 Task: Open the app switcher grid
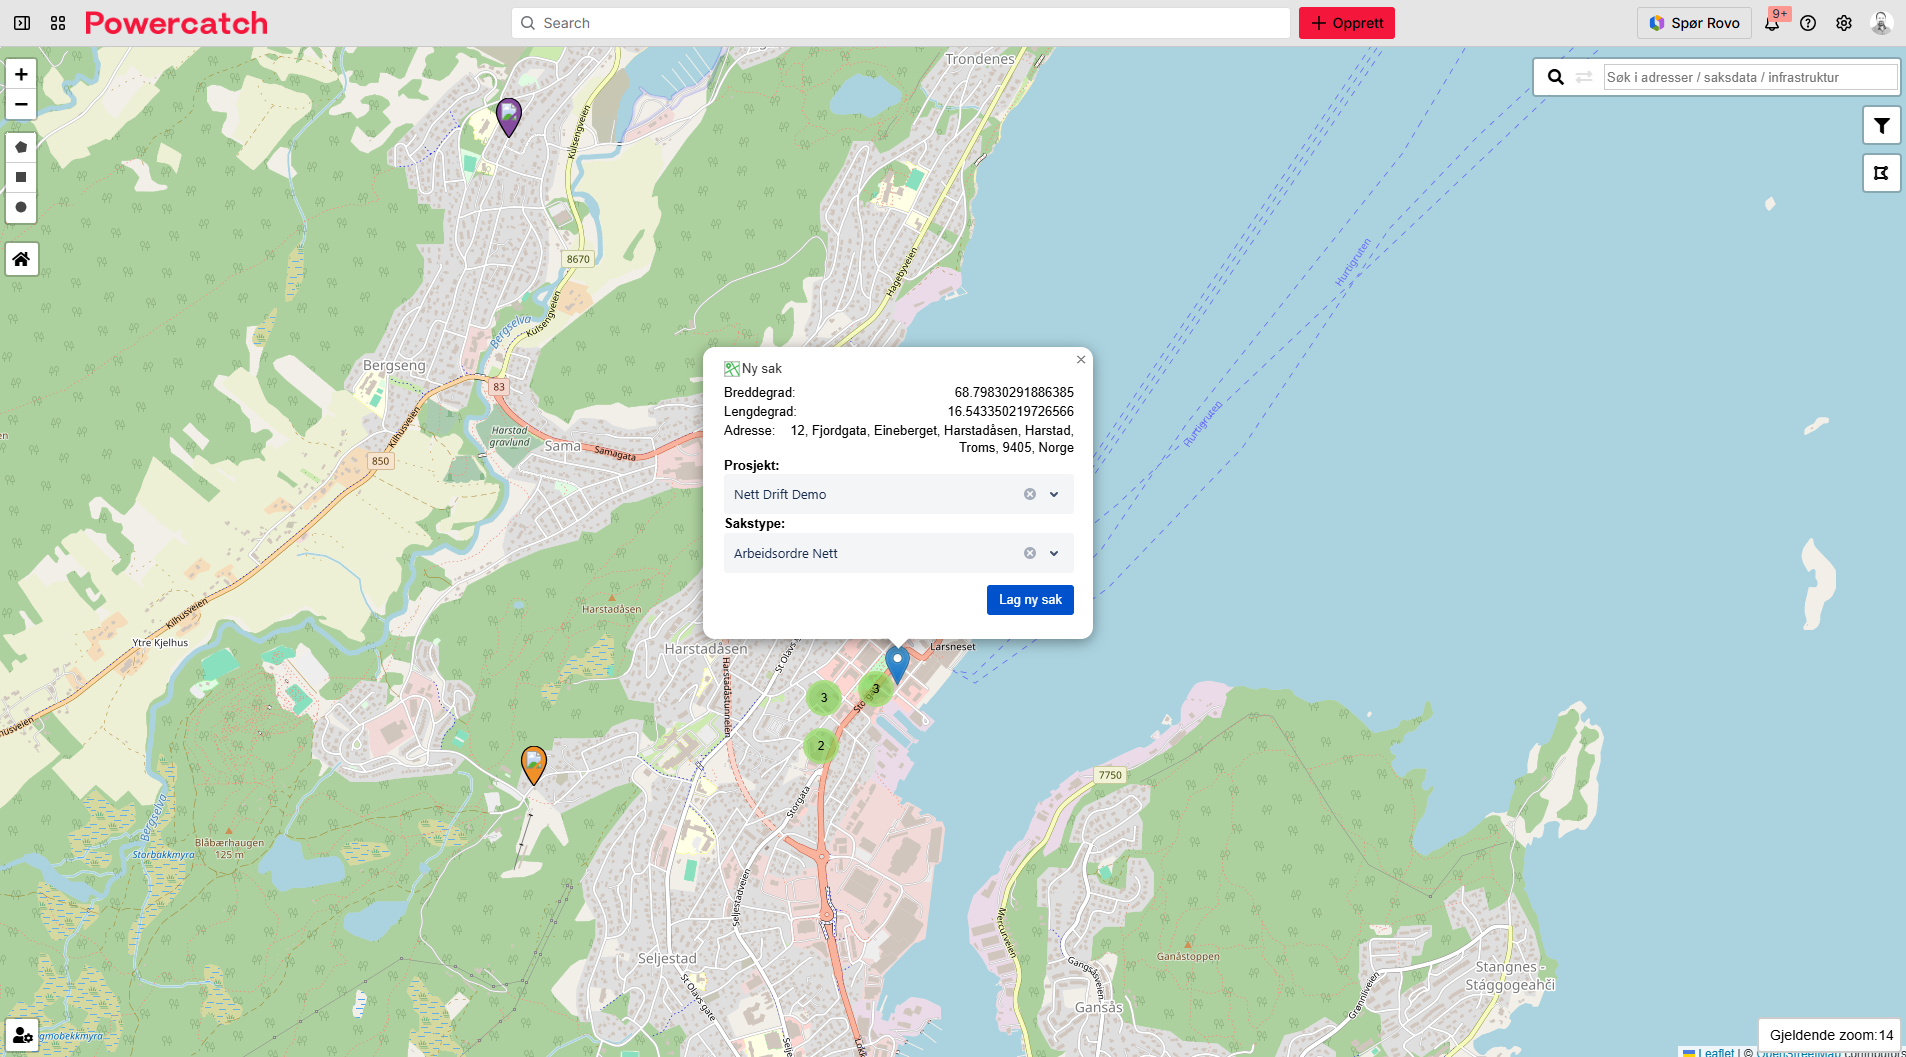click(x=58, y=23)
